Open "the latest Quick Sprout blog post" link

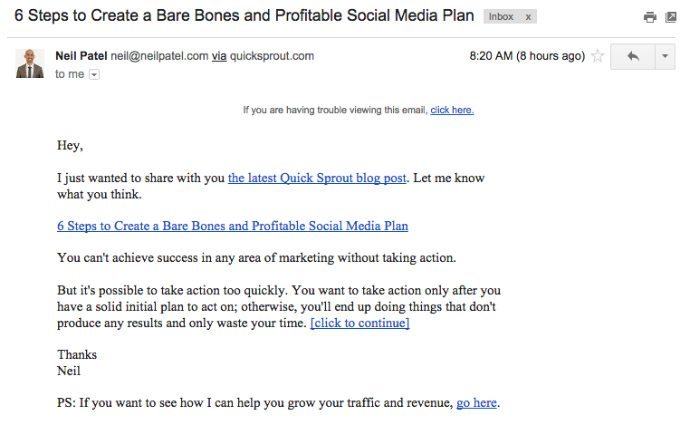tap(317, 178)
